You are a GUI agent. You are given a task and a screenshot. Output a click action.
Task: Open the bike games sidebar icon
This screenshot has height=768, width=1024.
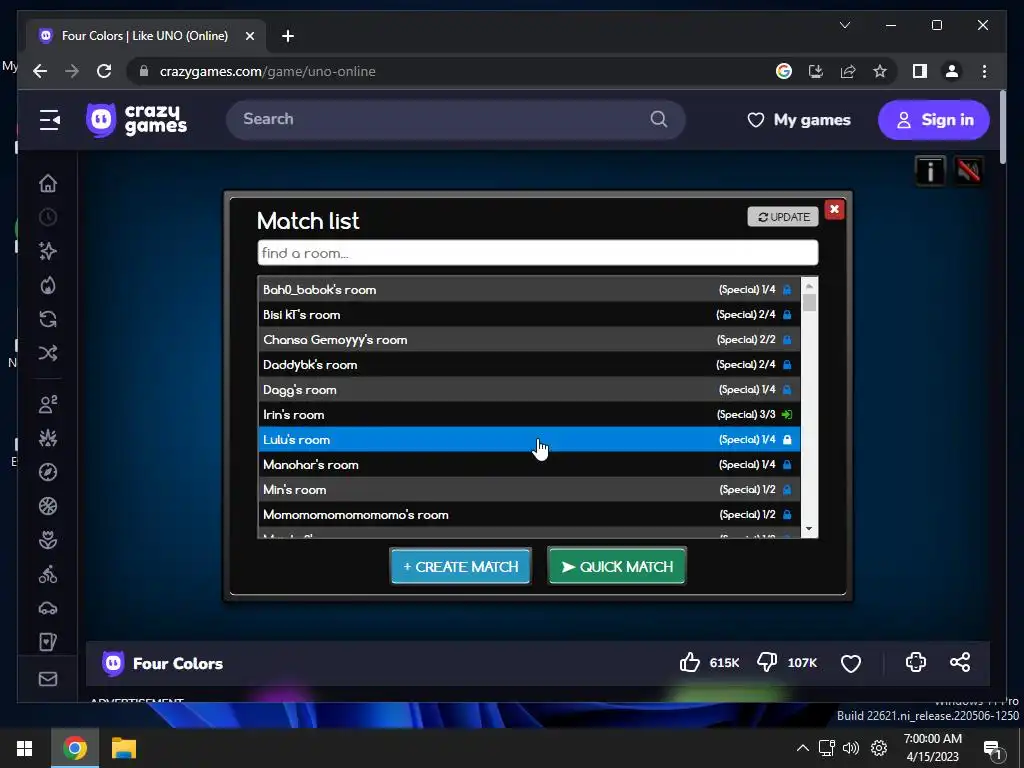click(48, 574)
